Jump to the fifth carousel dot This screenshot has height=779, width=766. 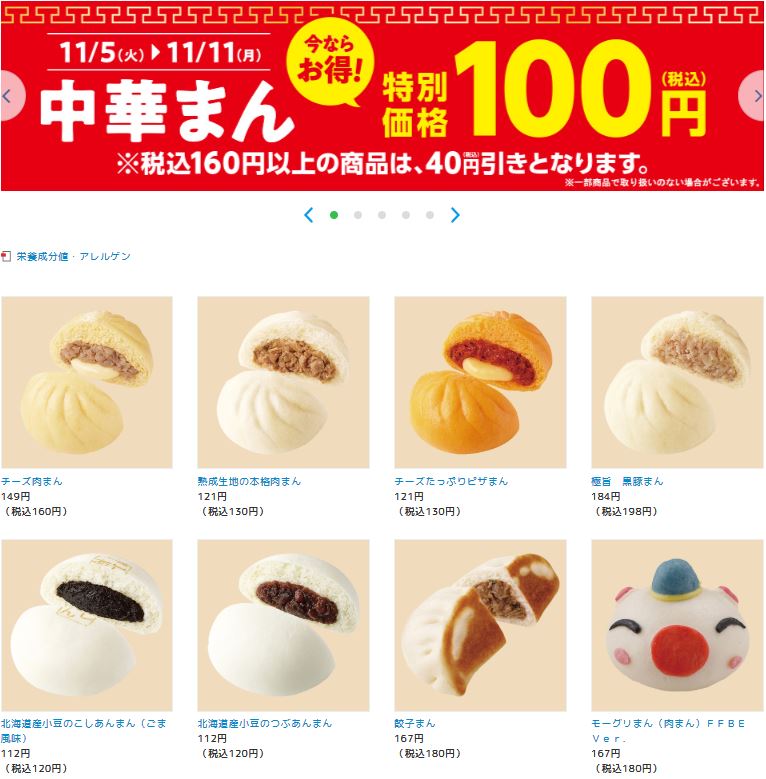[430, 215]
